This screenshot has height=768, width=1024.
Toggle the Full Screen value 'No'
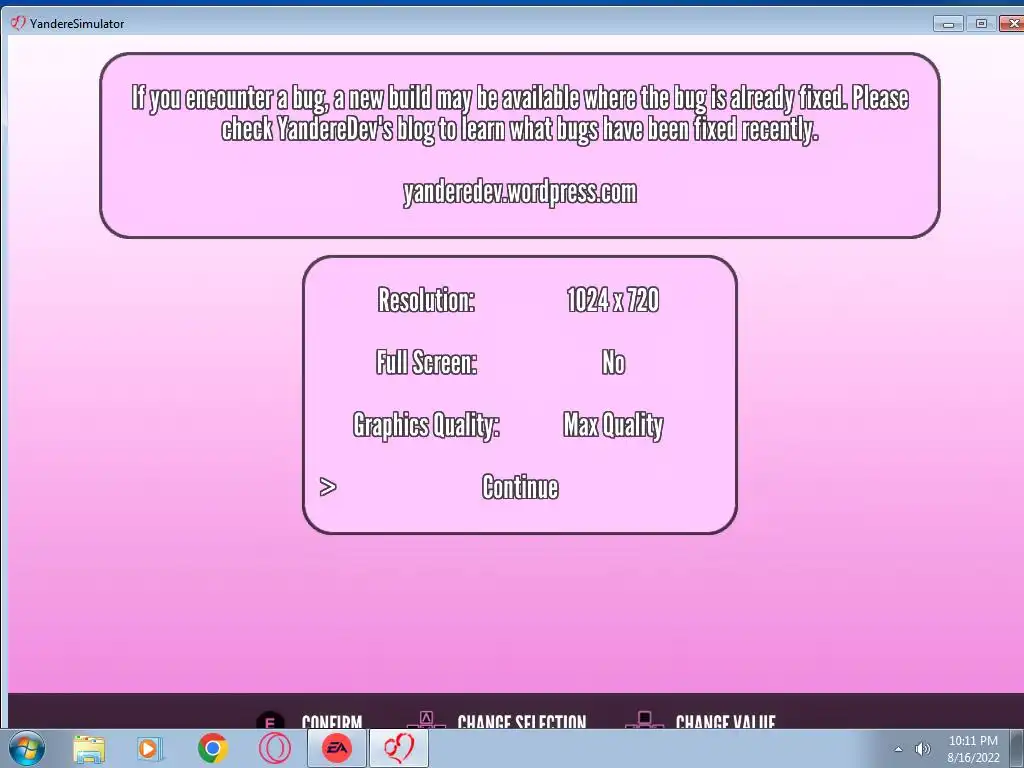point(613,362)
